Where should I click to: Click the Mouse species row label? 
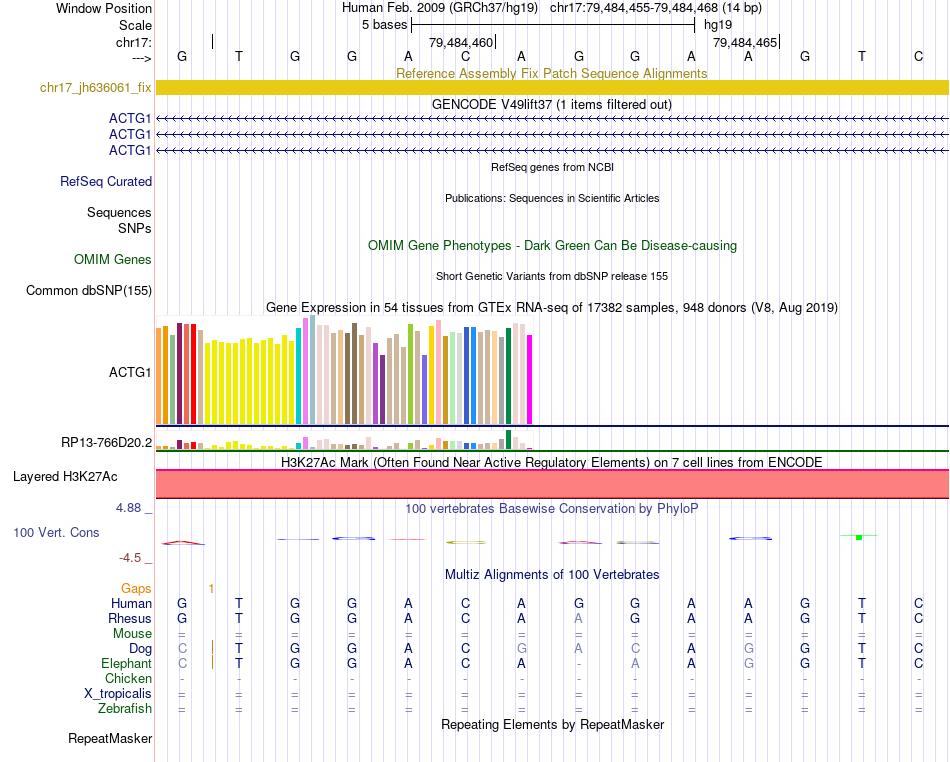tap(132, 633)
